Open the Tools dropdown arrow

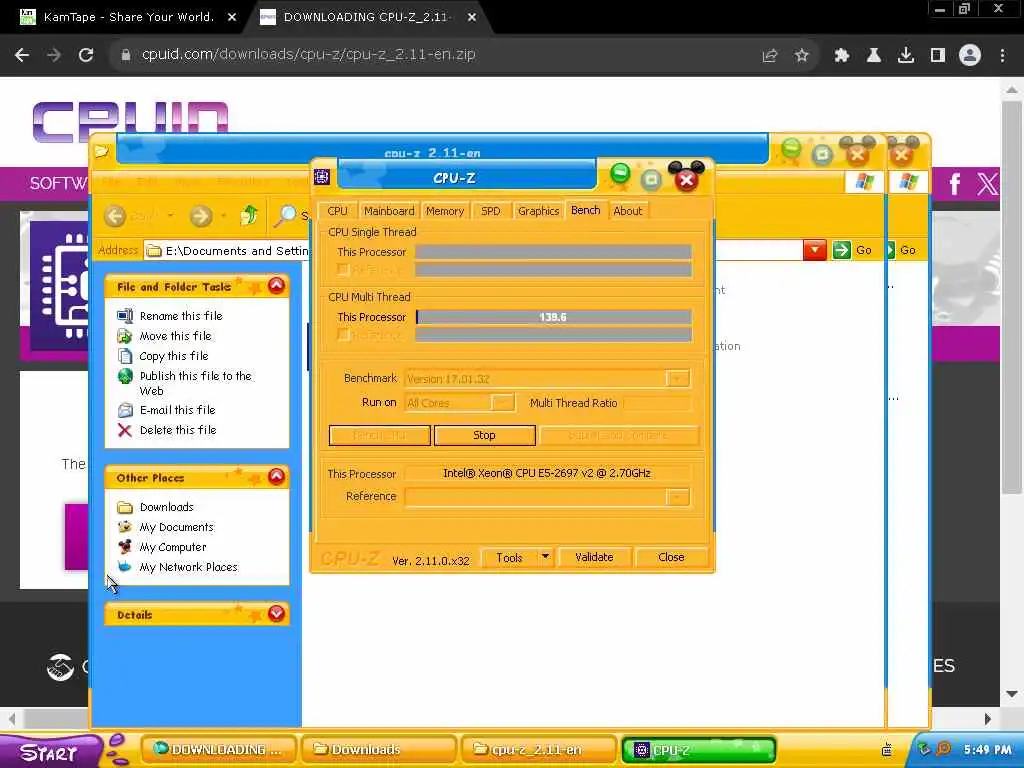[x=545, y=557]
